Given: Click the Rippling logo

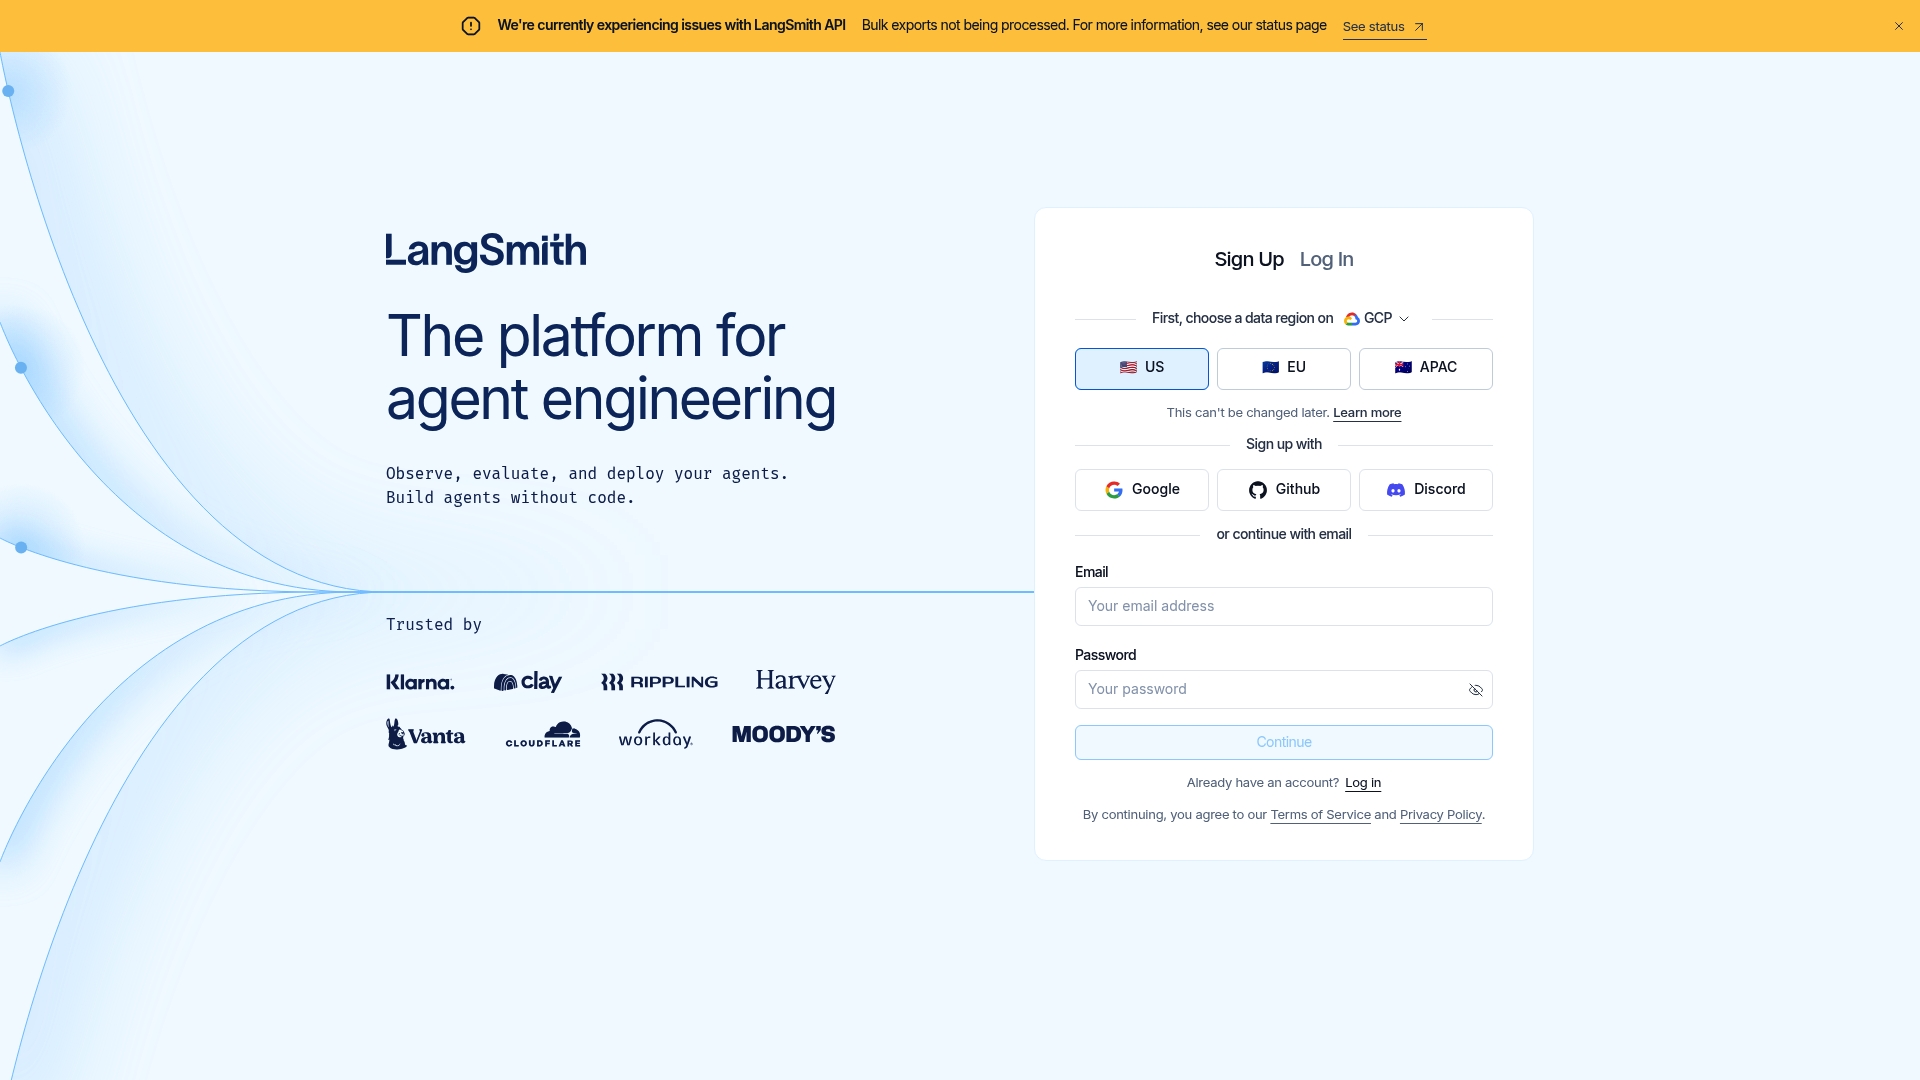Looking at the screenshot, I should pos(659,682).
